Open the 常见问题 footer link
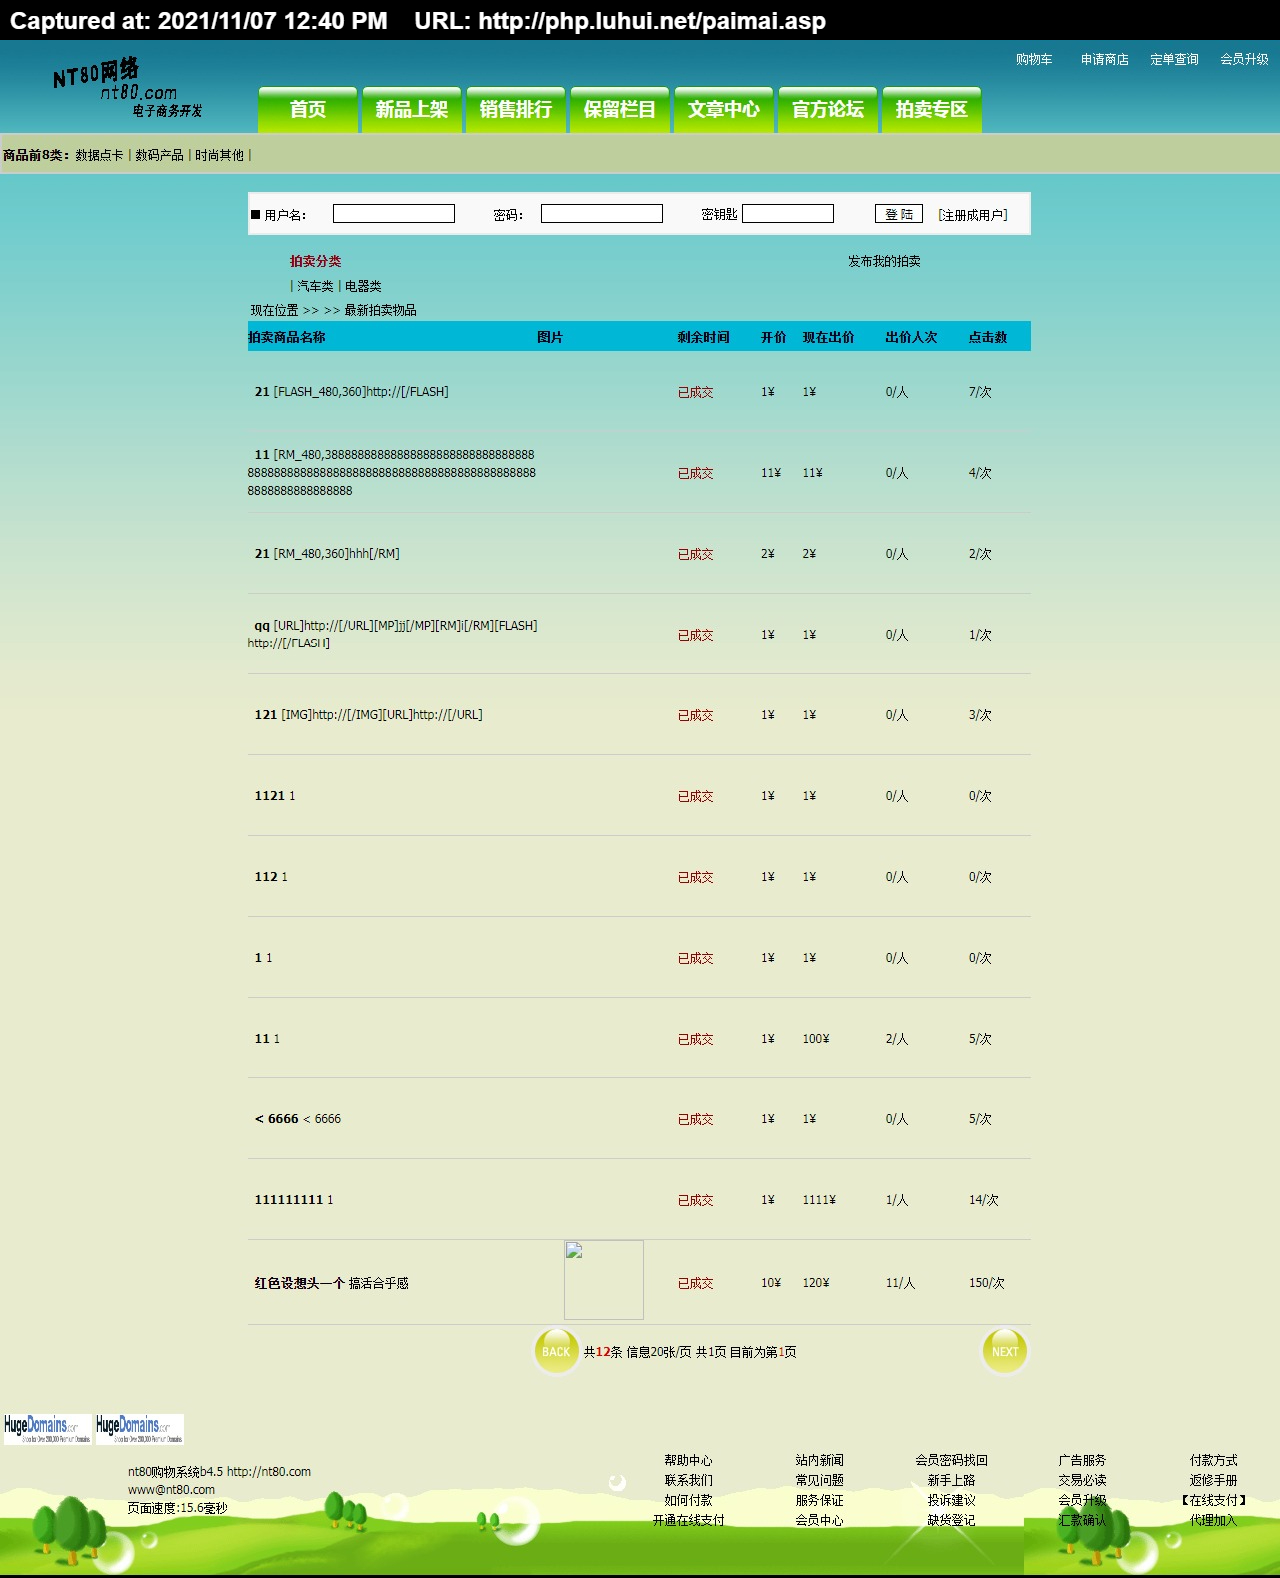The width and height of the screenshot is (1280, 1578). [x=820, y=1481]
